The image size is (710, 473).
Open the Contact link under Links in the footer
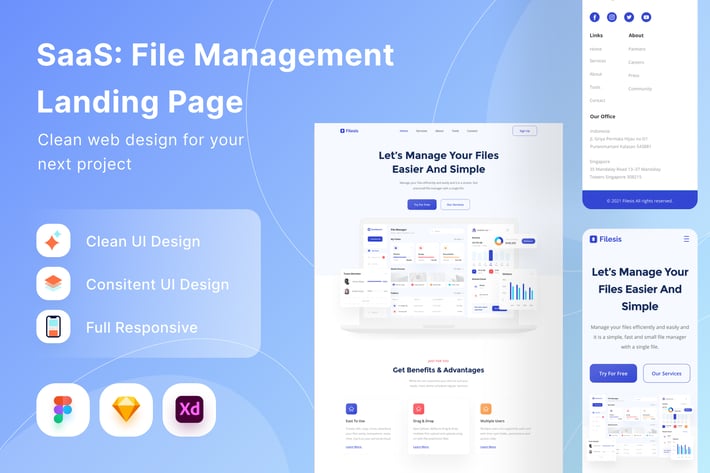coord(597,100)
